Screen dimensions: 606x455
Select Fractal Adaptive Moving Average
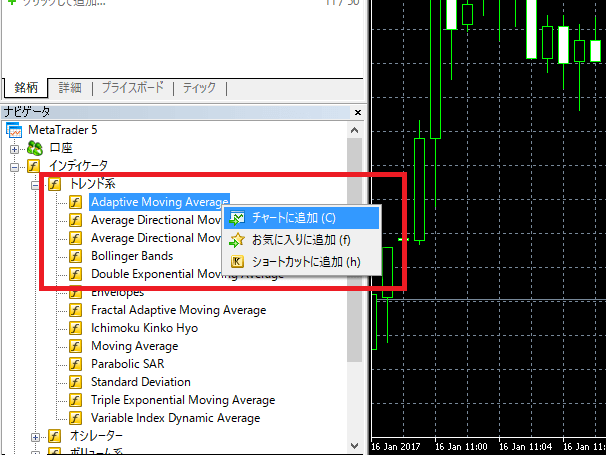point(179,310)
